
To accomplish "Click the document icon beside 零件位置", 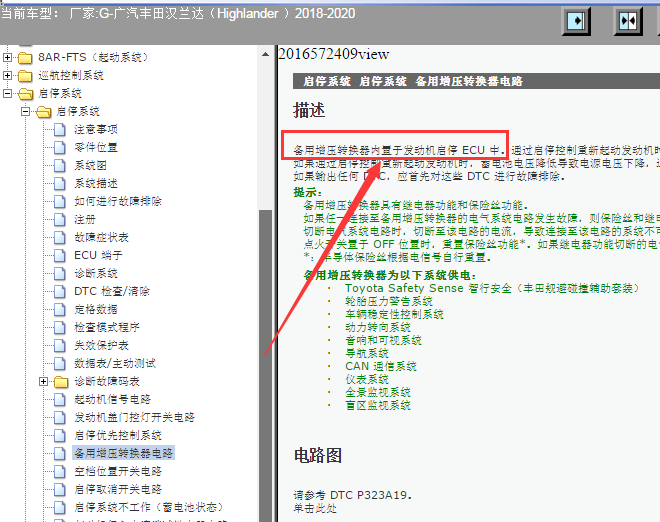I will [60, 147].
